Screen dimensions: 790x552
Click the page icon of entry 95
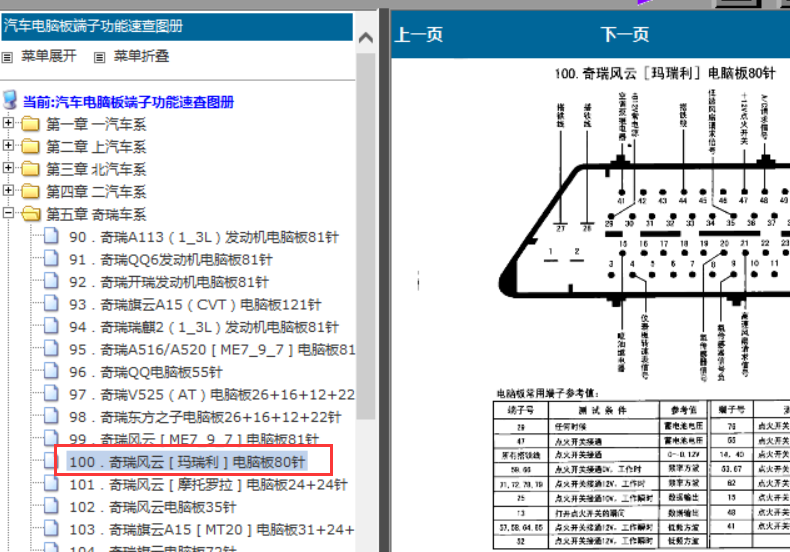point(51,348)
